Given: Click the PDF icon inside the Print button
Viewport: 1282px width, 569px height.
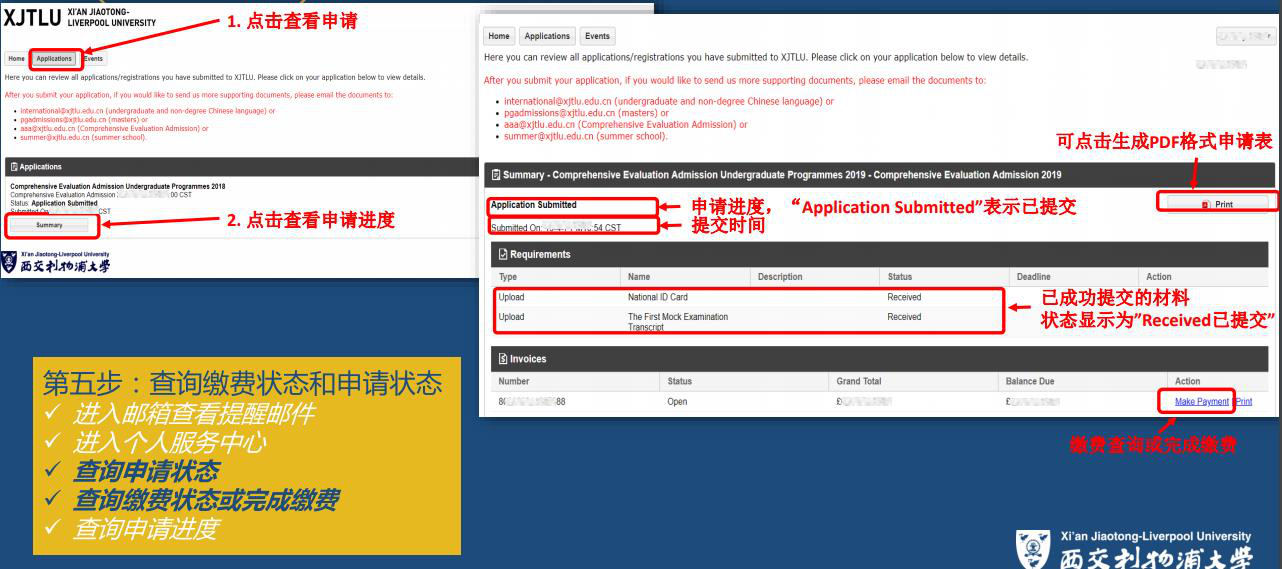Looking at the screenshot, I should click(x=1205, y=204).
